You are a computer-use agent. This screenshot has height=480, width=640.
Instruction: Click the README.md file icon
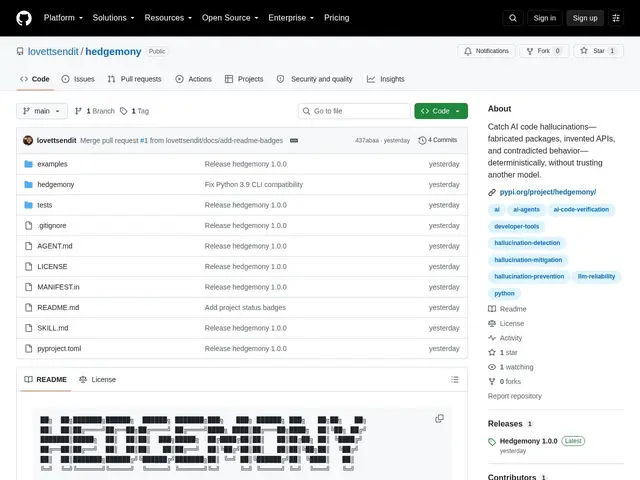click(x=29, y=307)
